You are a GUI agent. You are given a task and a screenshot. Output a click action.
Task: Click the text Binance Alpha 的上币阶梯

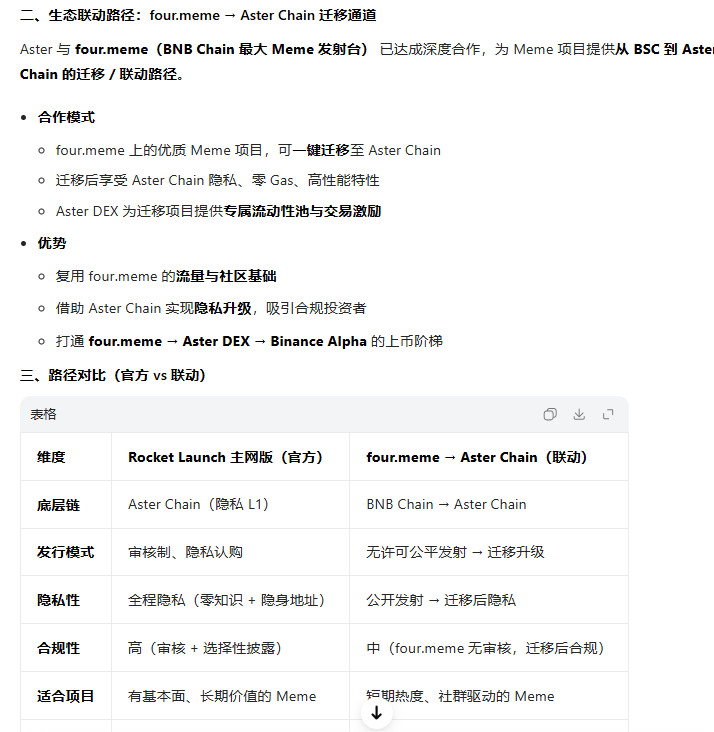[x=356, y=341]
